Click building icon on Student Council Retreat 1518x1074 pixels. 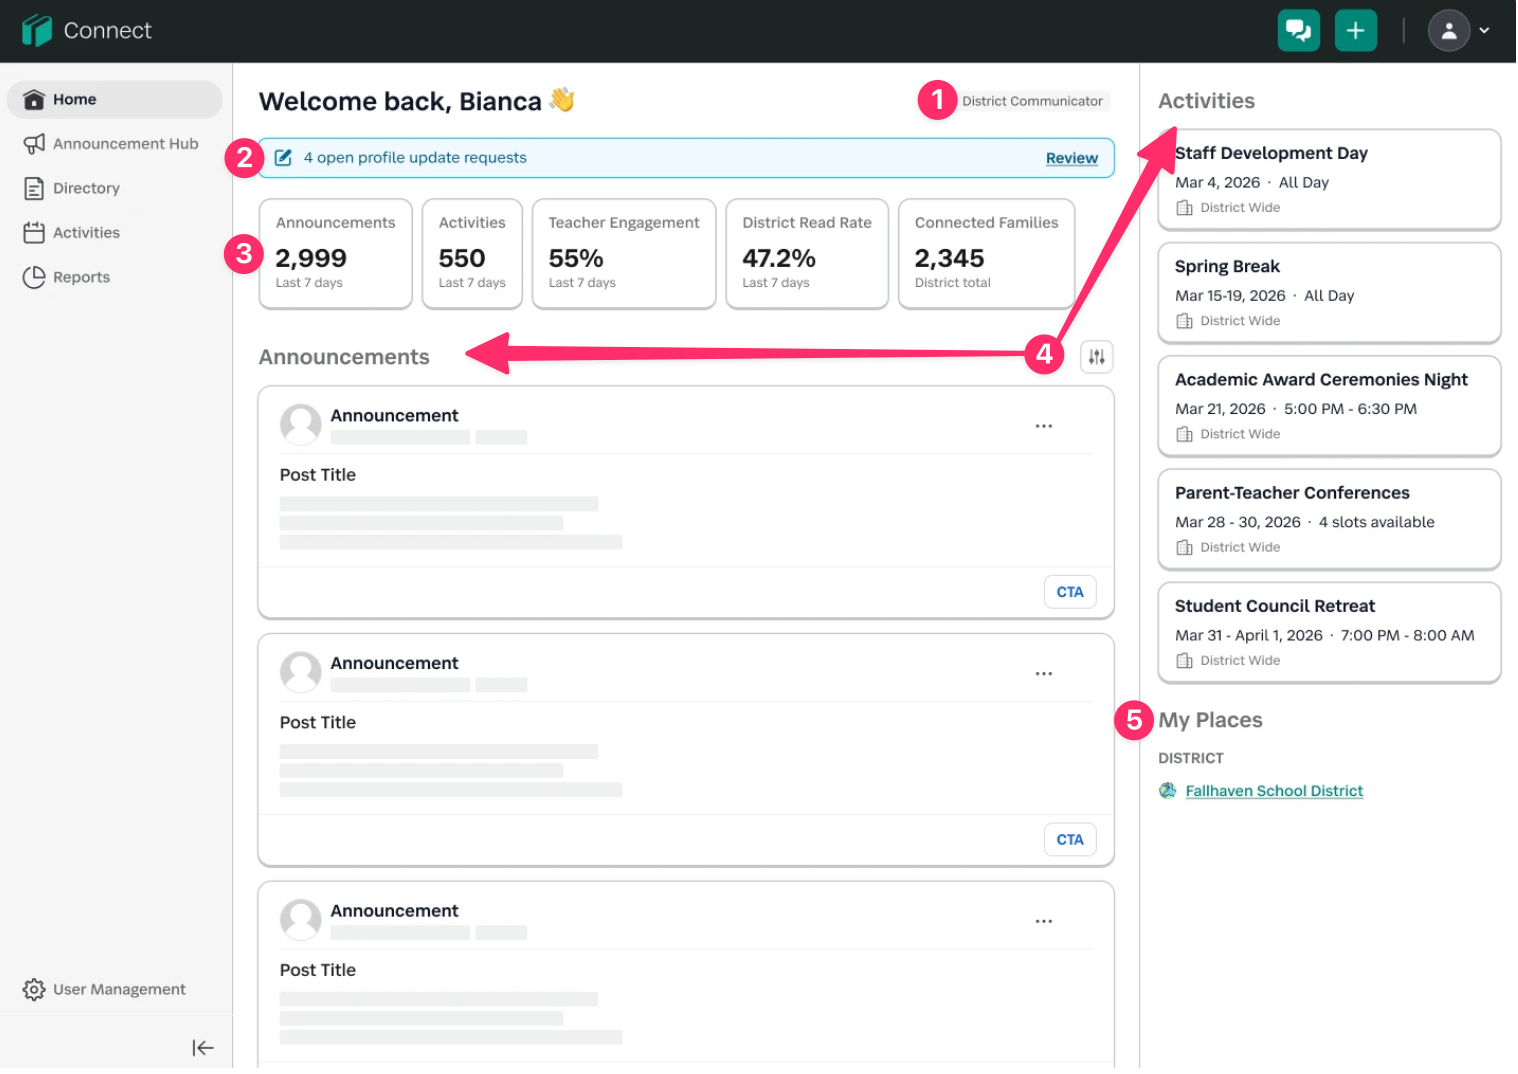[x=1185, y=662]
